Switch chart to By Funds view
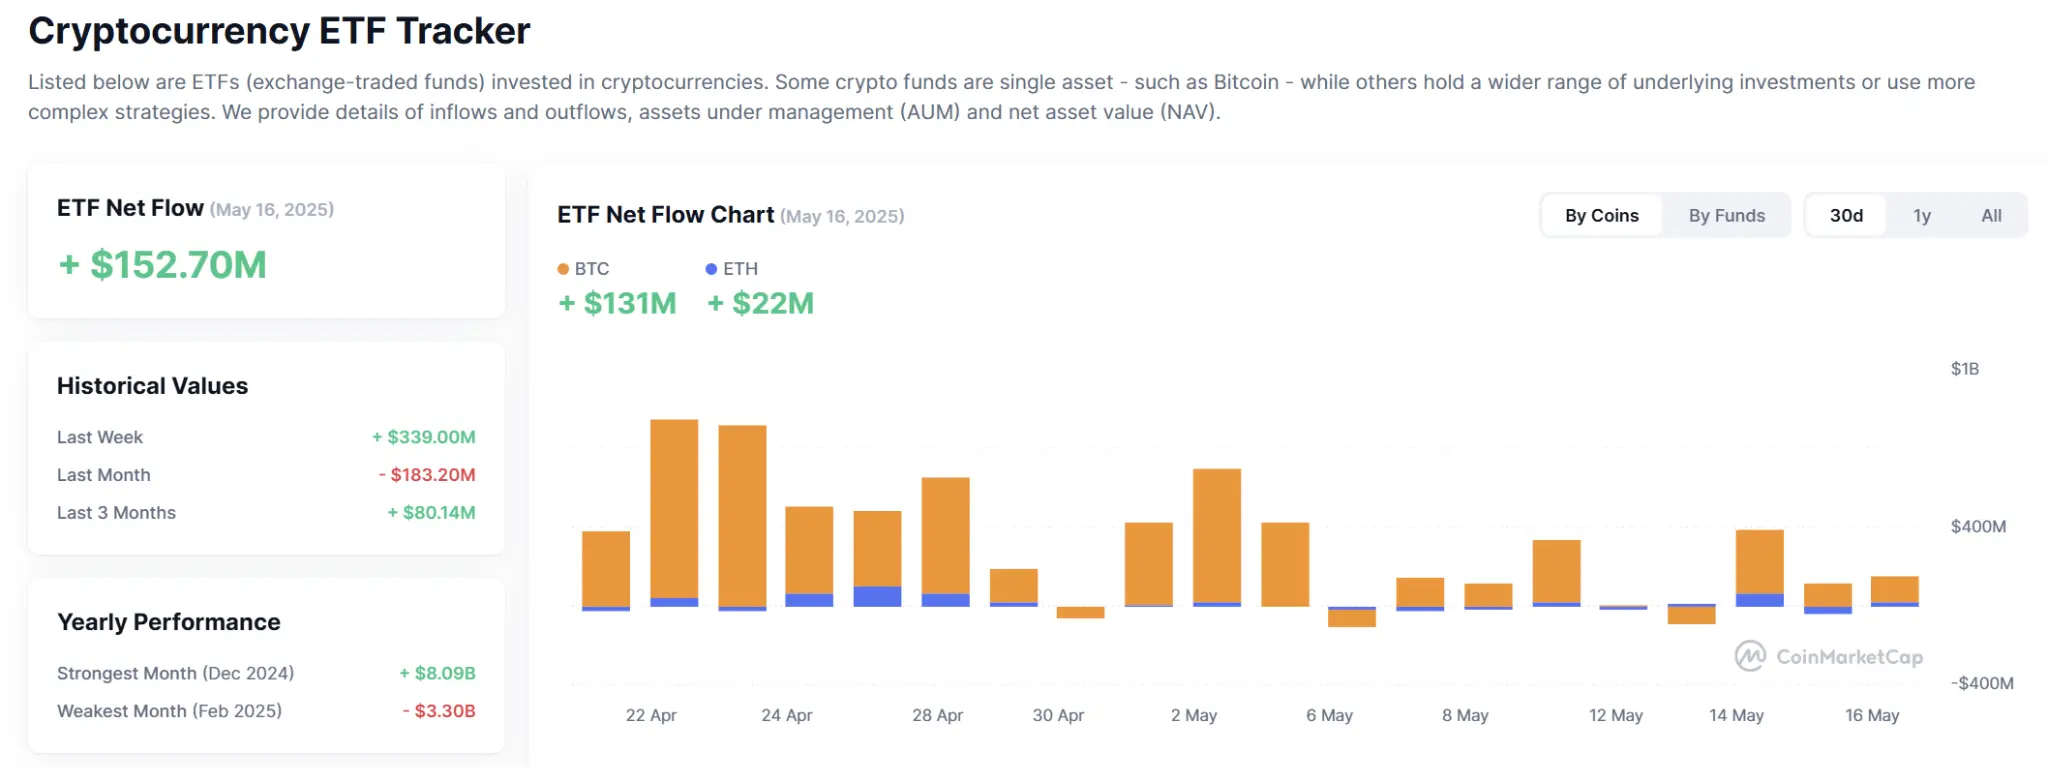2048x768 pixels. coord(1726,215)
